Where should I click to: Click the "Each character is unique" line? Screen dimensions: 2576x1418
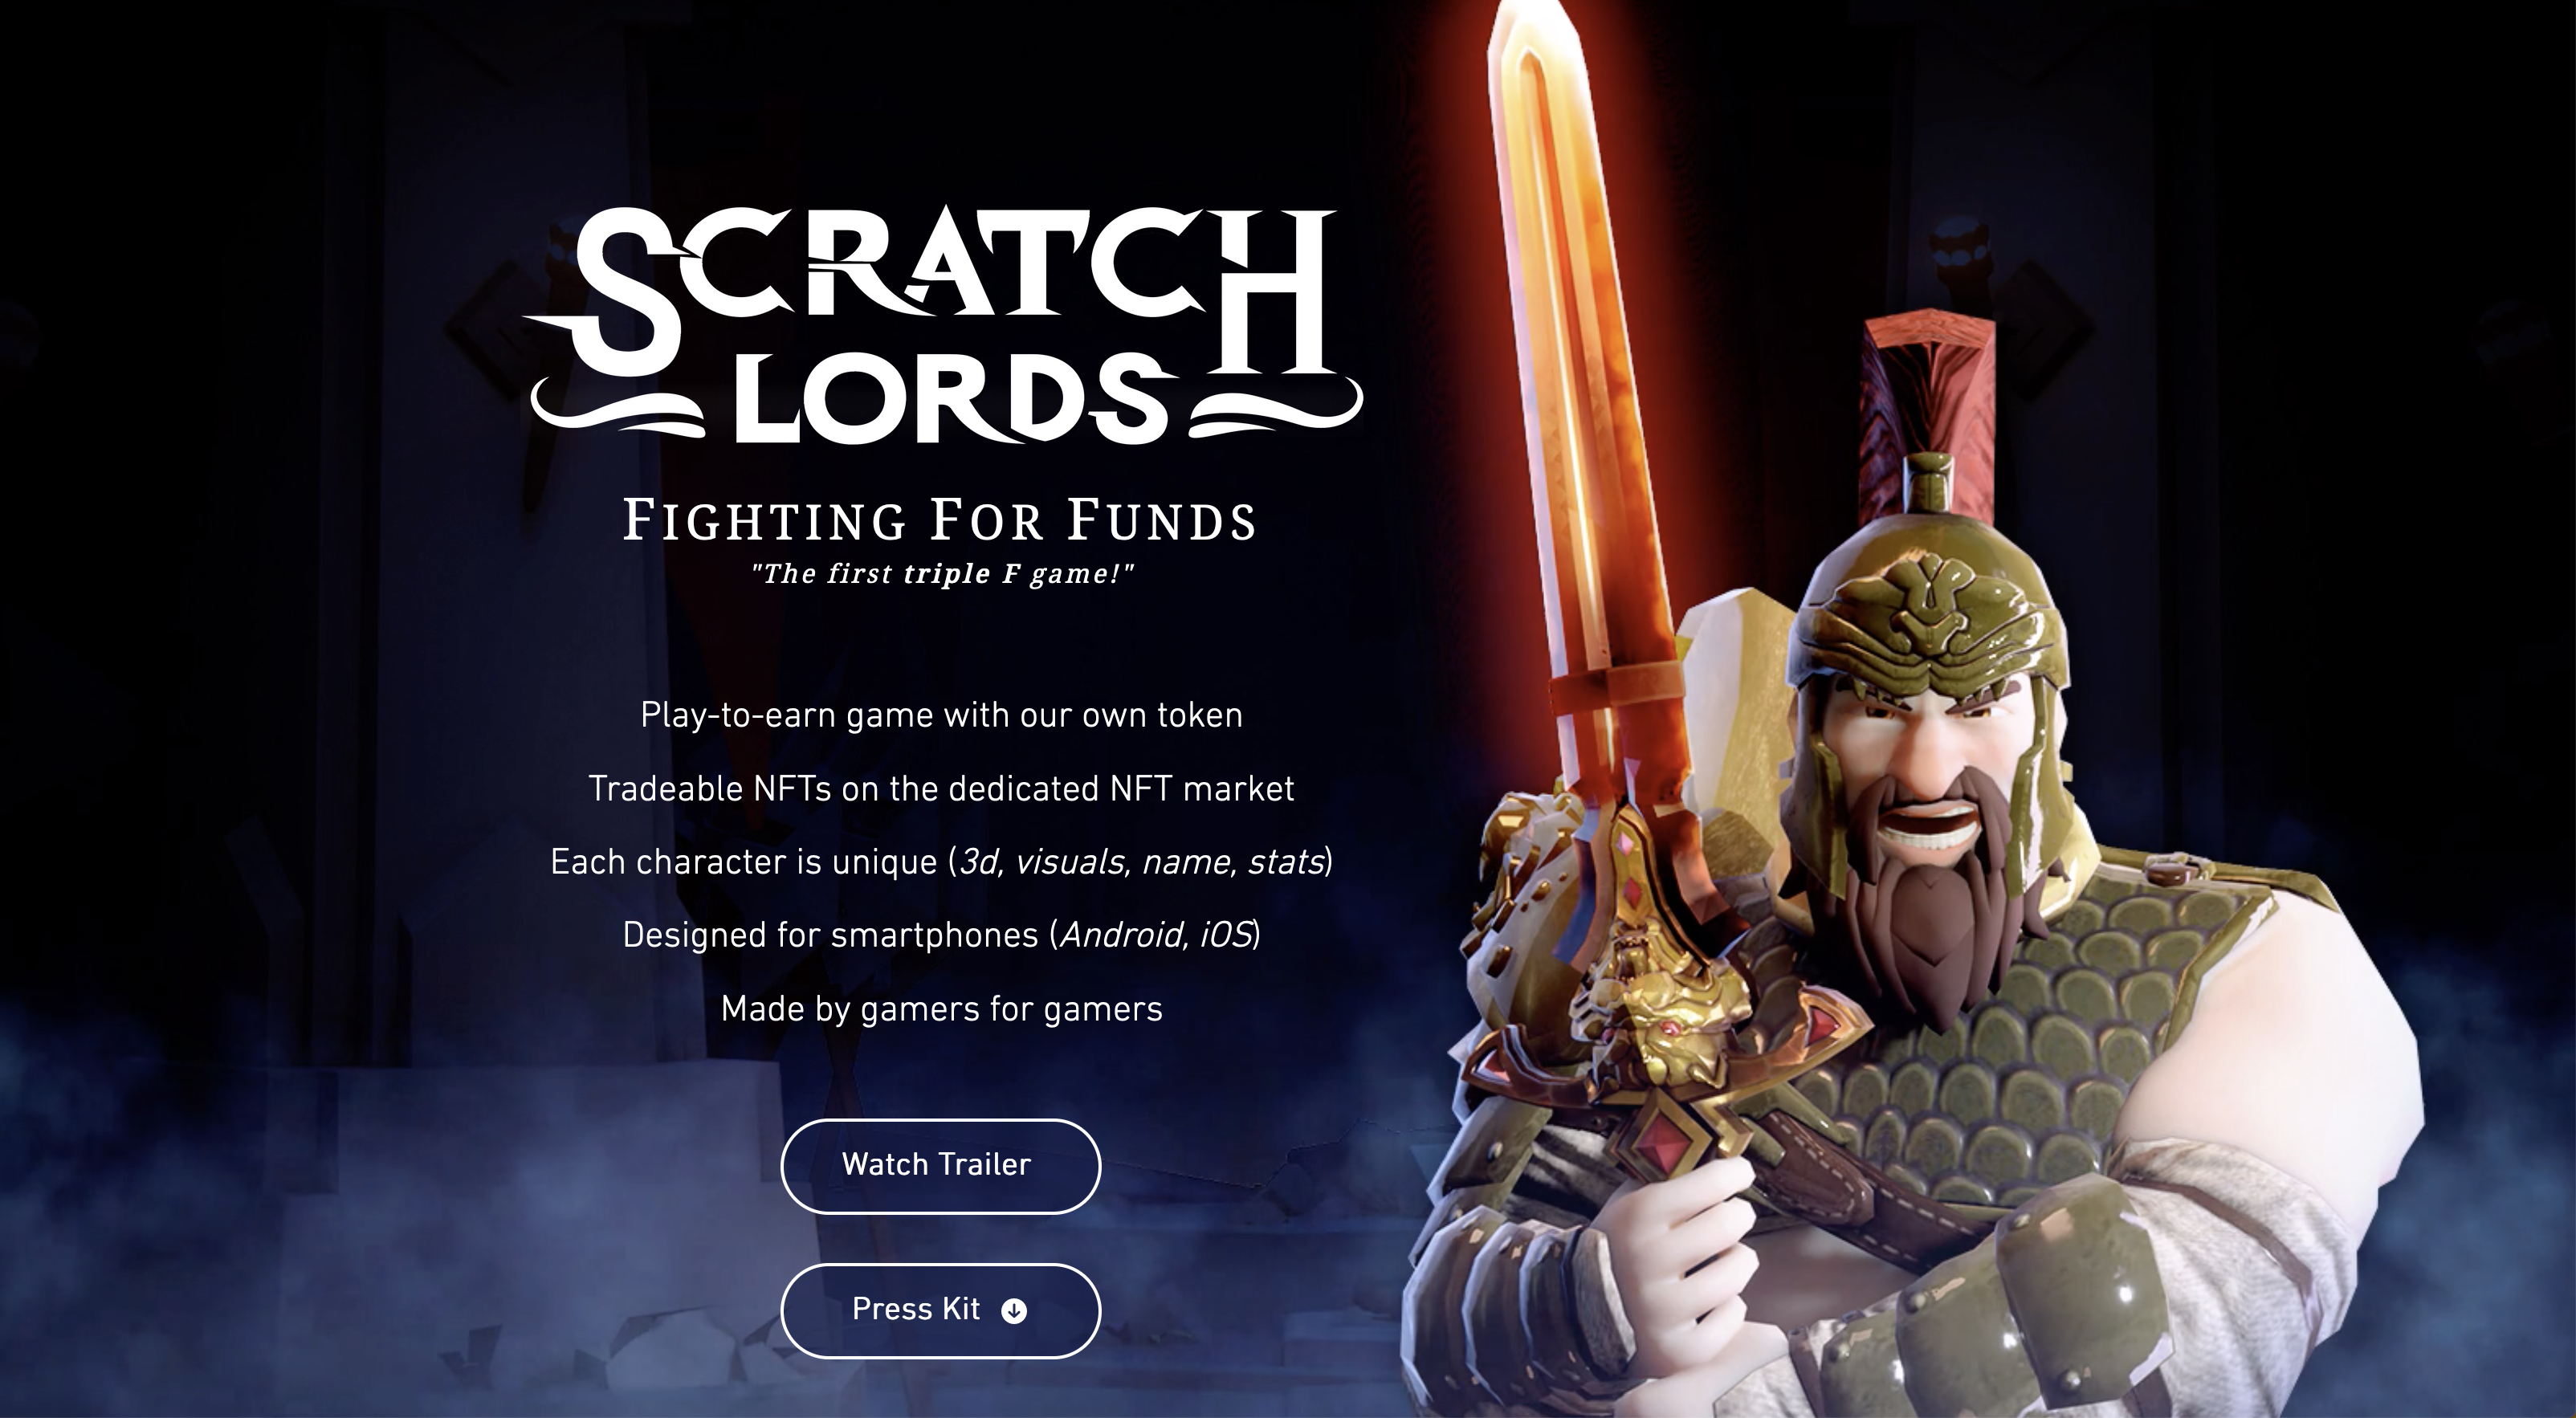pos(942,862)
